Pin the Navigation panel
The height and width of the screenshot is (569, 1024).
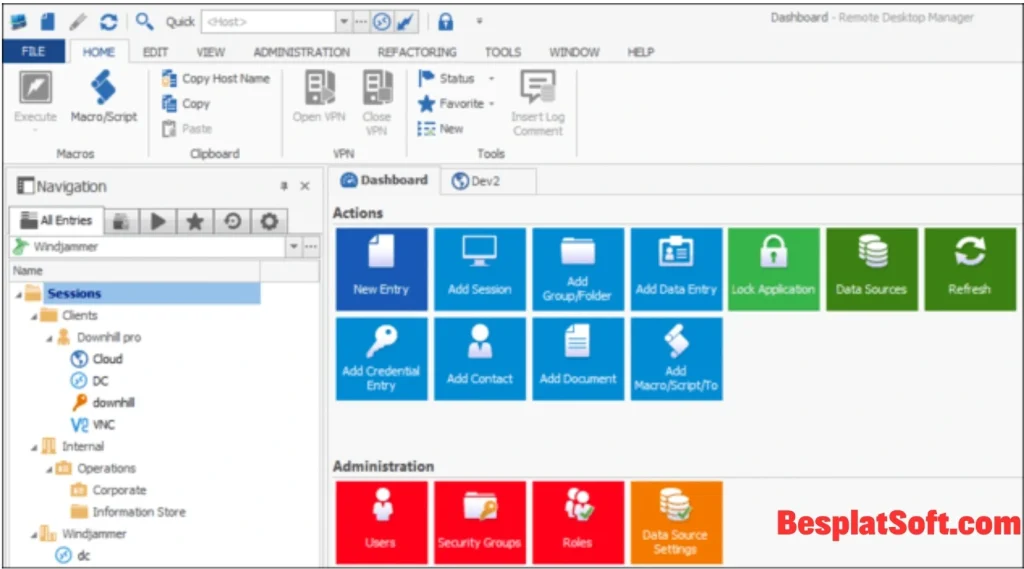(284, 186)
